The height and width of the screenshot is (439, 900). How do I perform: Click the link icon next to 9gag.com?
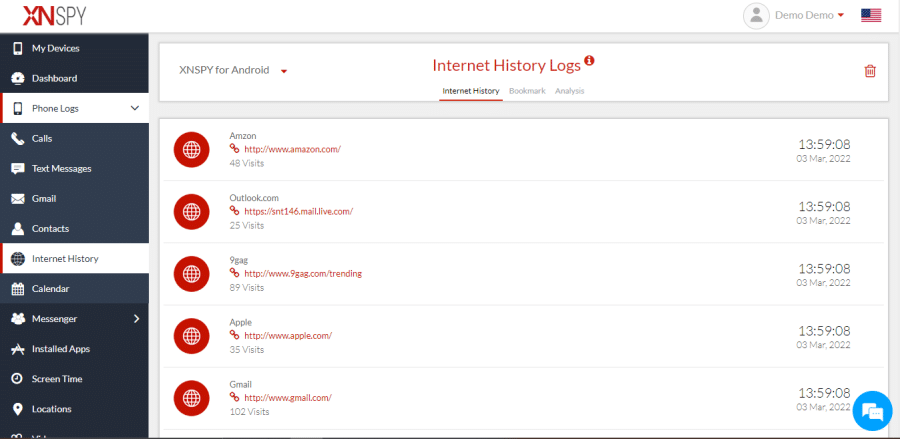234,273
